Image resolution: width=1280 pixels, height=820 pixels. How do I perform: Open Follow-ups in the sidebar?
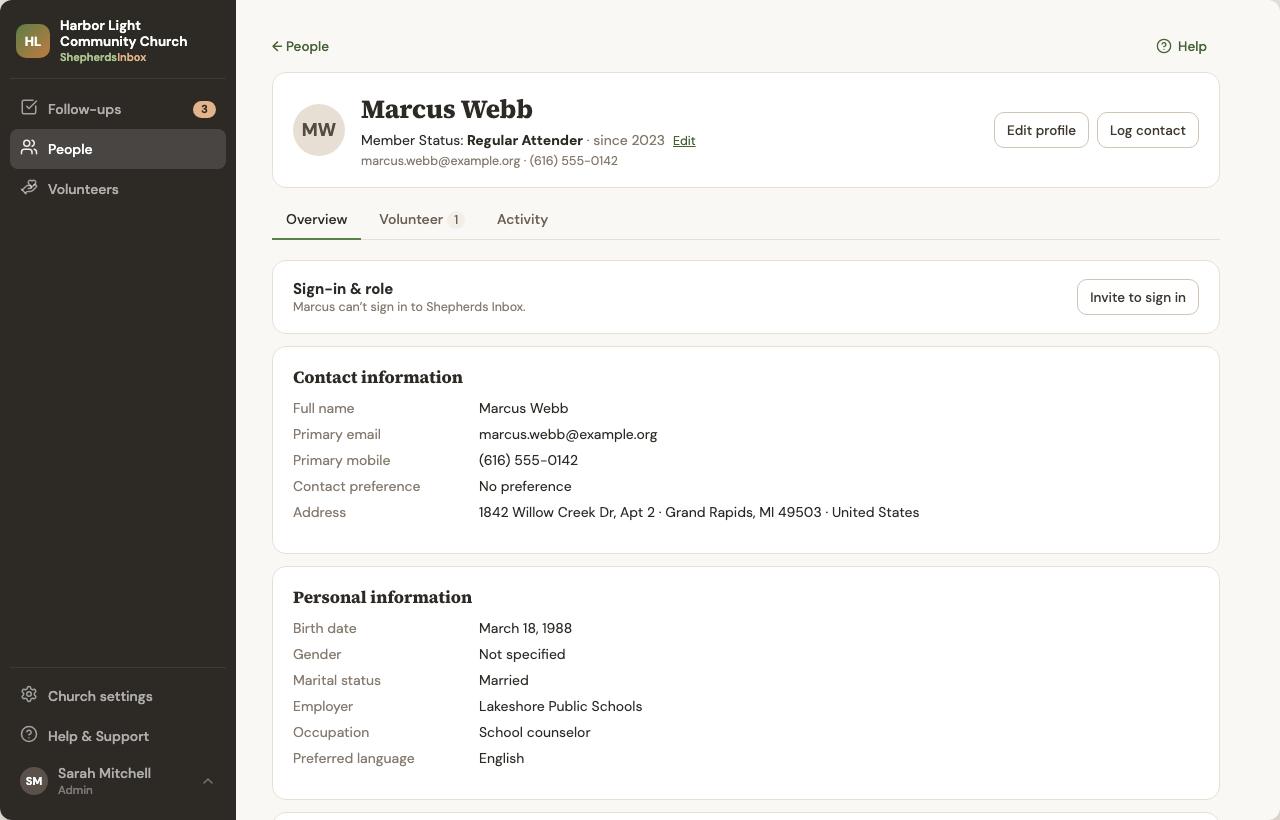pos(118,109)
